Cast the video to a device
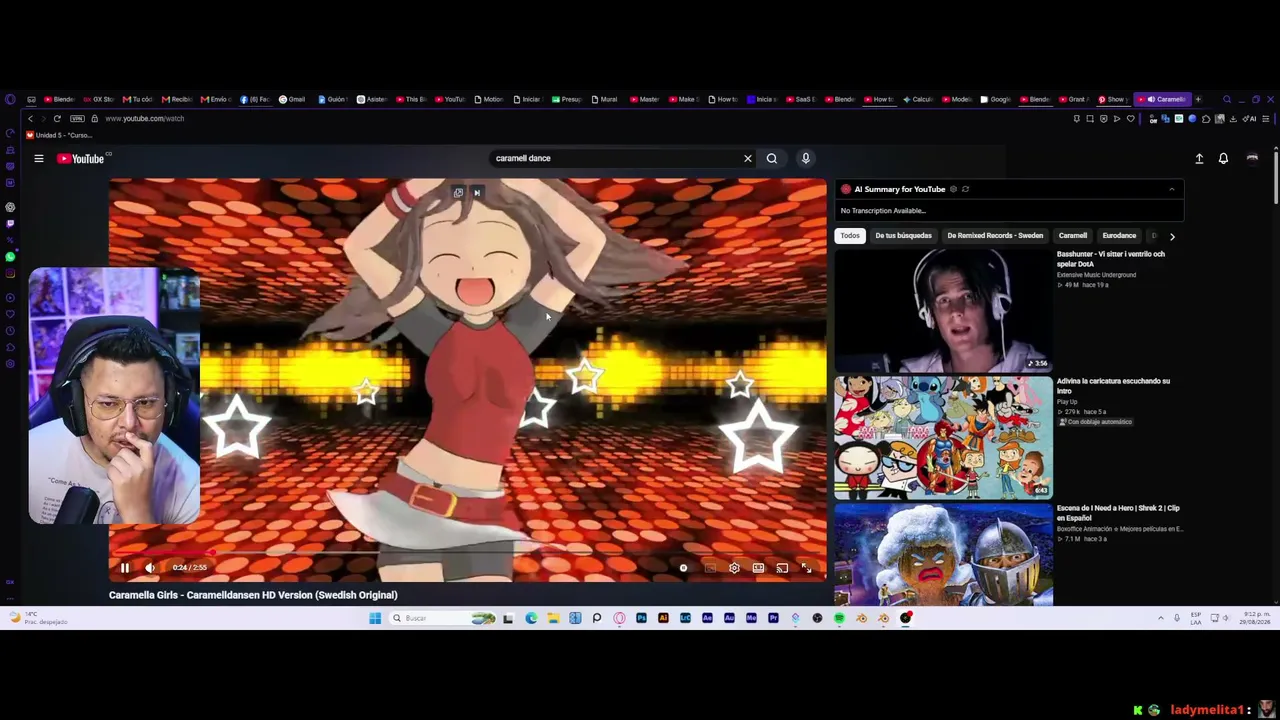 point(782,568)
